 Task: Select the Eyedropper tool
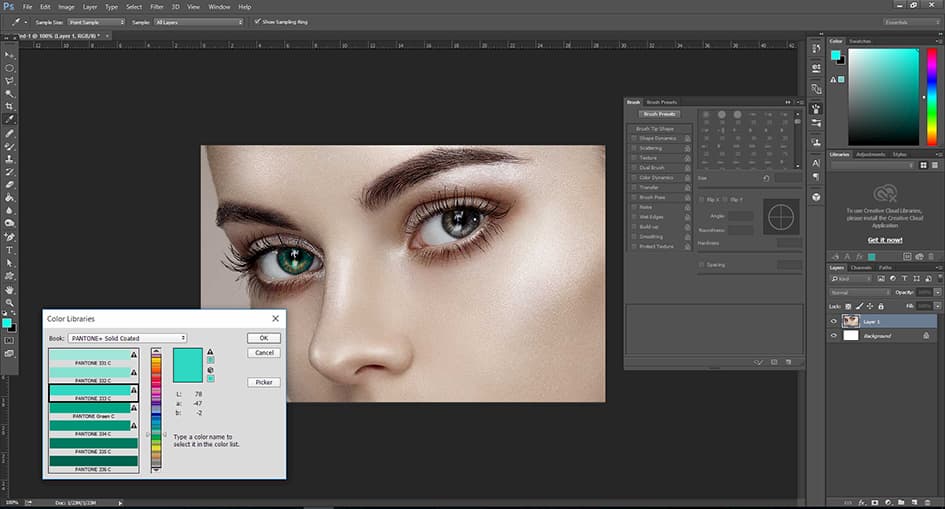point(10,119)
